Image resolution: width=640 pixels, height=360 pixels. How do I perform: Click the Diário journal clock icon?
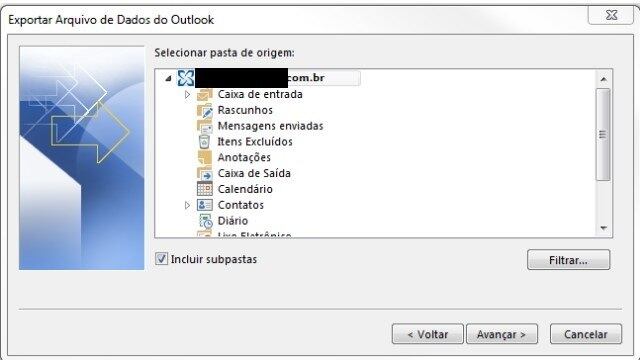tap(206, 221)
